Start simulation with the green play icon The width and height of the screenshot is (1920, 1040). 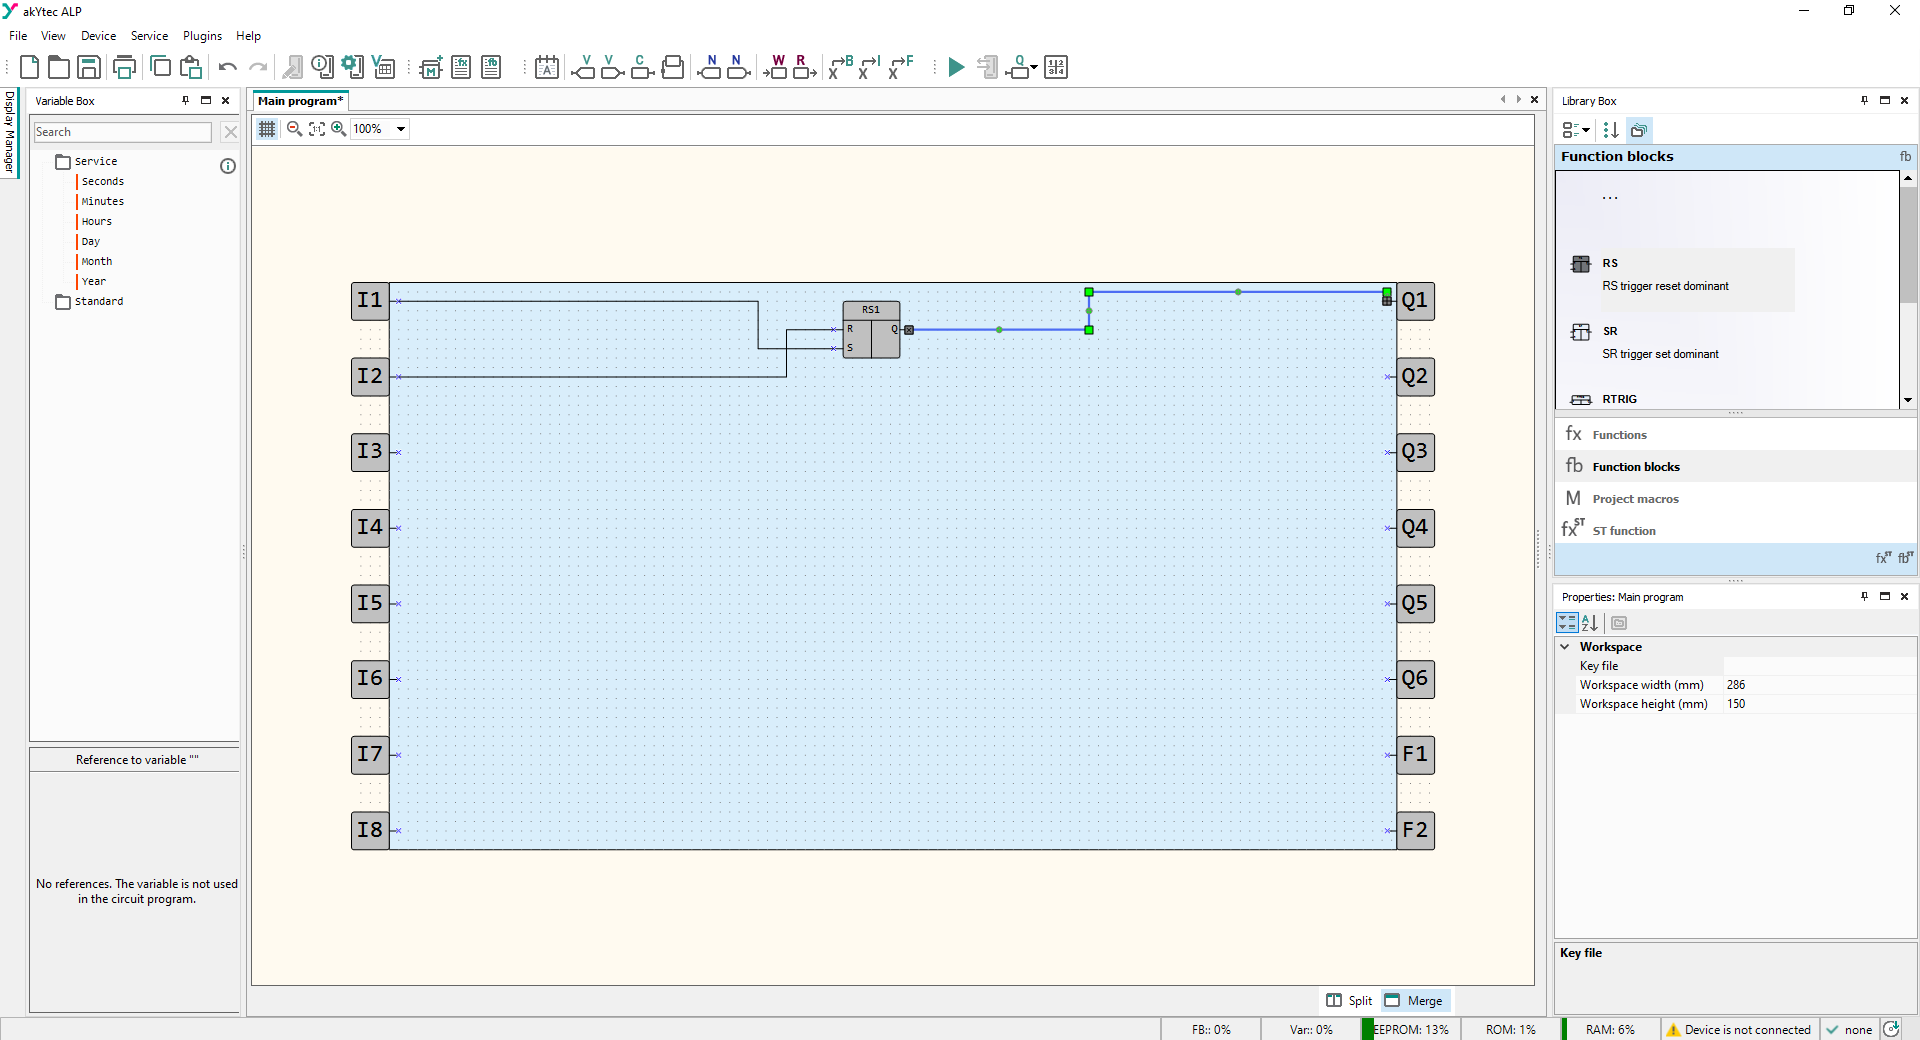[956, 67]
